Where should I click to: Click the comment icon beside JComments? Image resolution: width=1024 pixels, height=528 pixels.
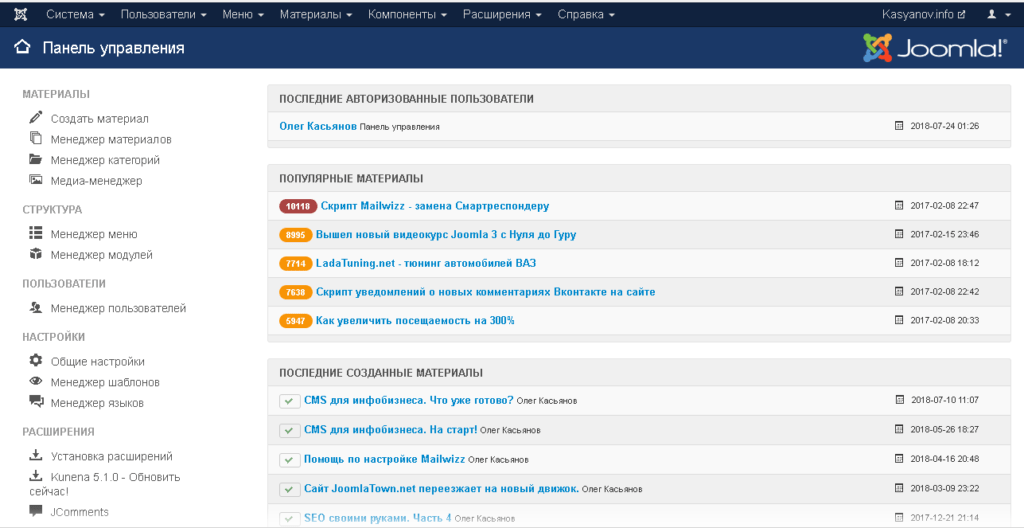point(35,511)
